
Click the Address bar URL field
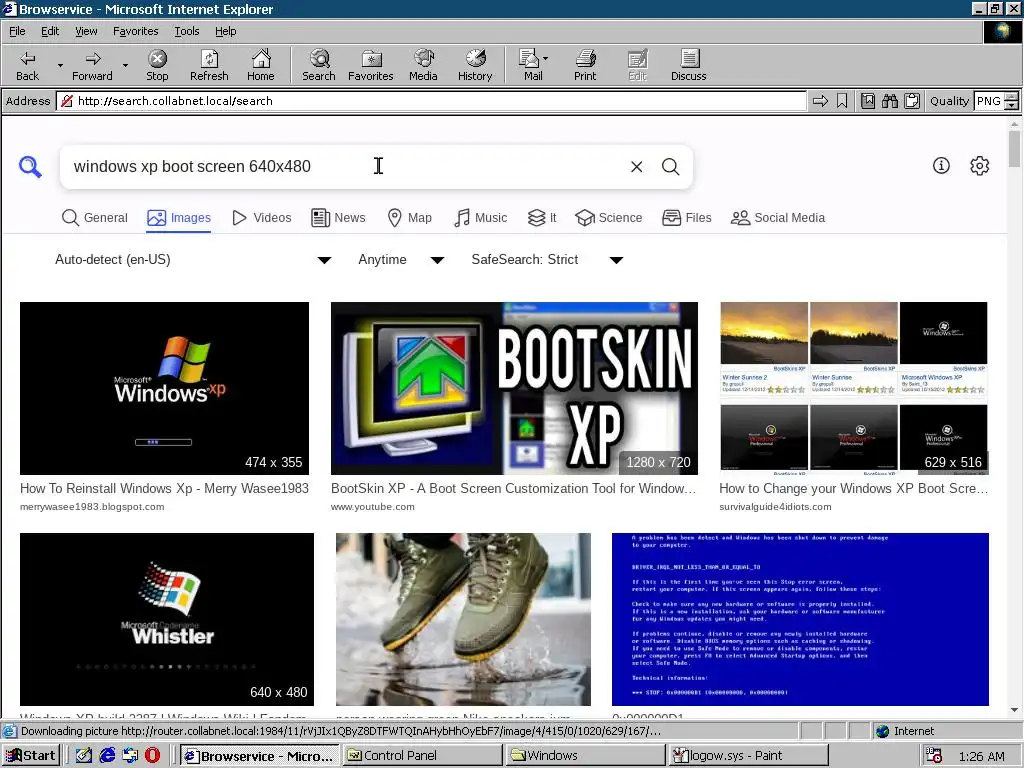pyautogui.click(x=431, y=101)
